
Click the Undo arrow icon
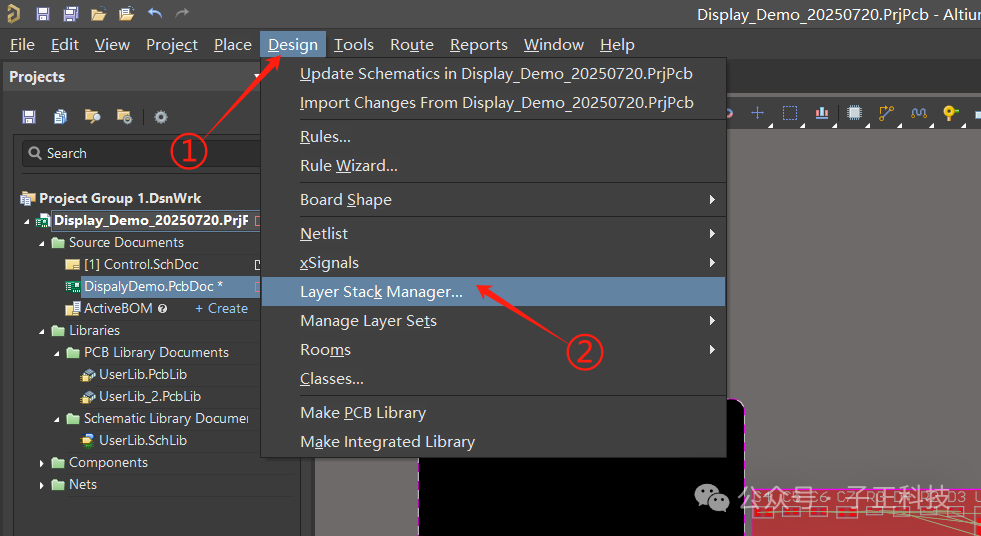tap(155, 13)
